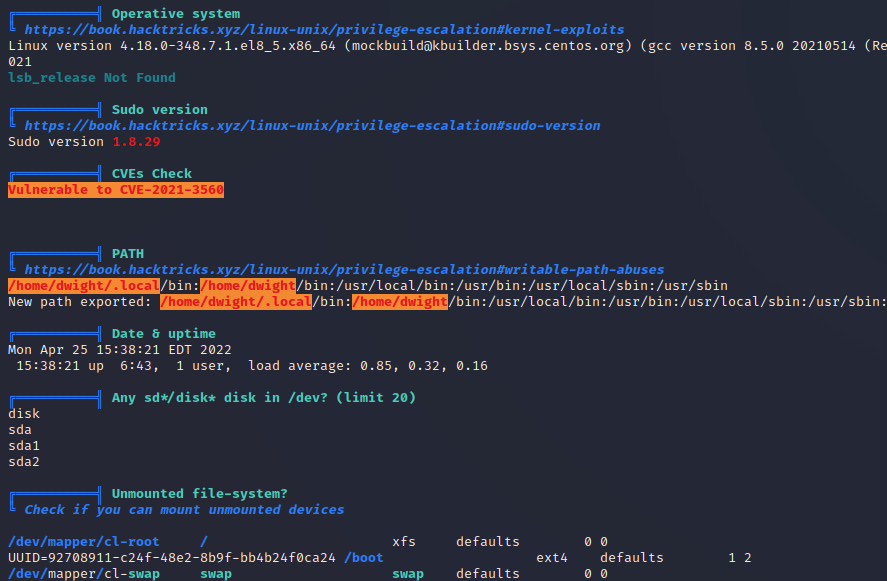Click the red sudo version number 1.8.29
Viewport: 887px width, 581px height.
click(136, 141)
